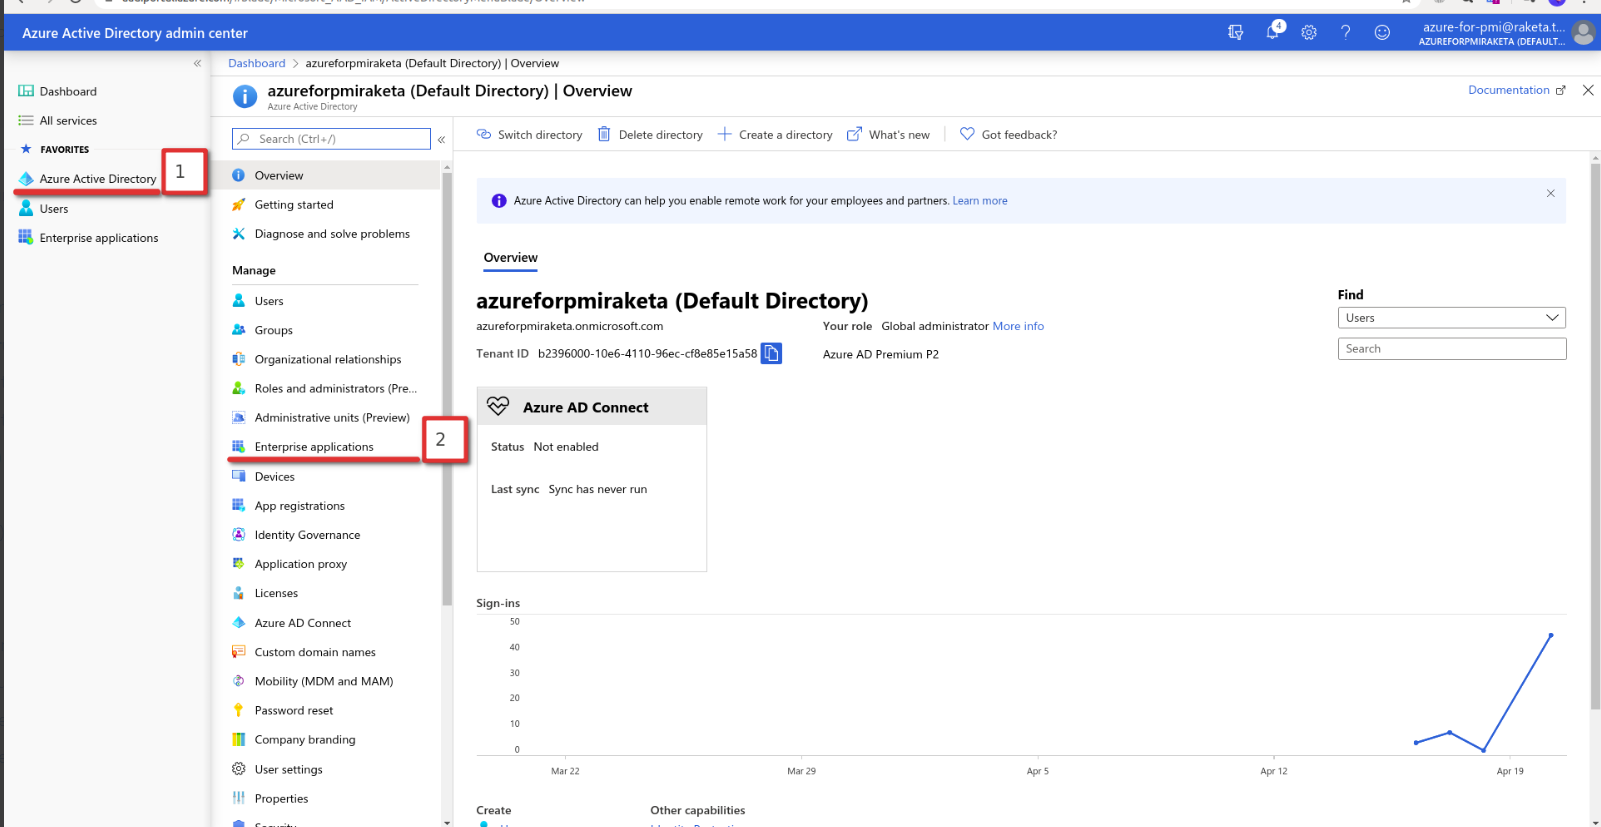Viewport: 1601px width, 827px height.
Task: Click the Dashboard icon in left sidebar
Action: point(26,91)
